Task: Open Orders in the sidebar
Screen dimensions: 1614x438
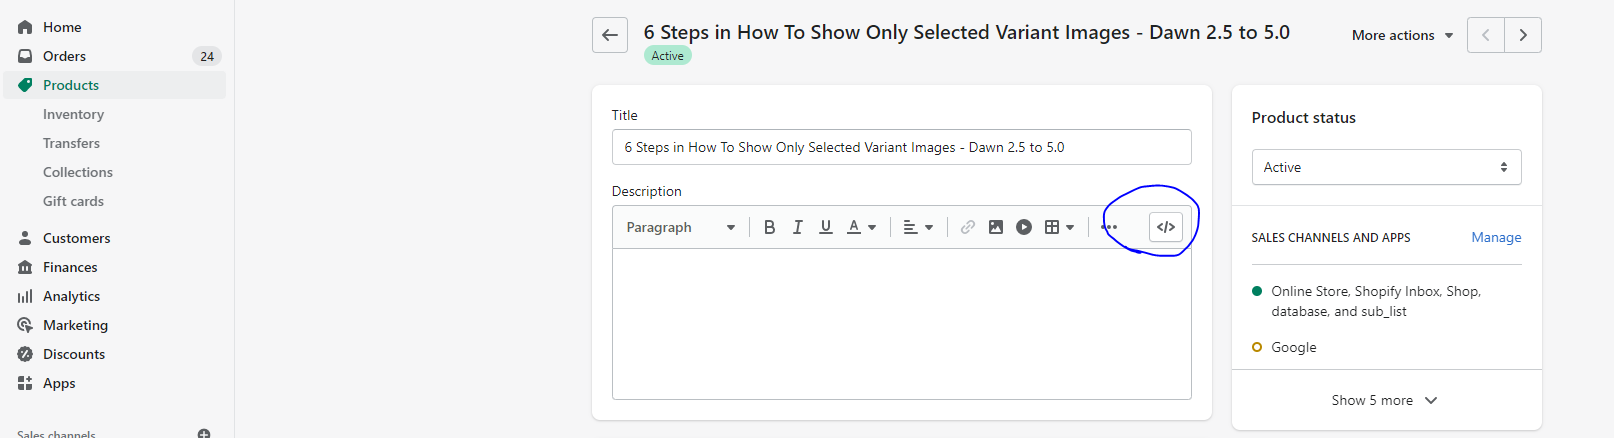Action: coord(64,56)
